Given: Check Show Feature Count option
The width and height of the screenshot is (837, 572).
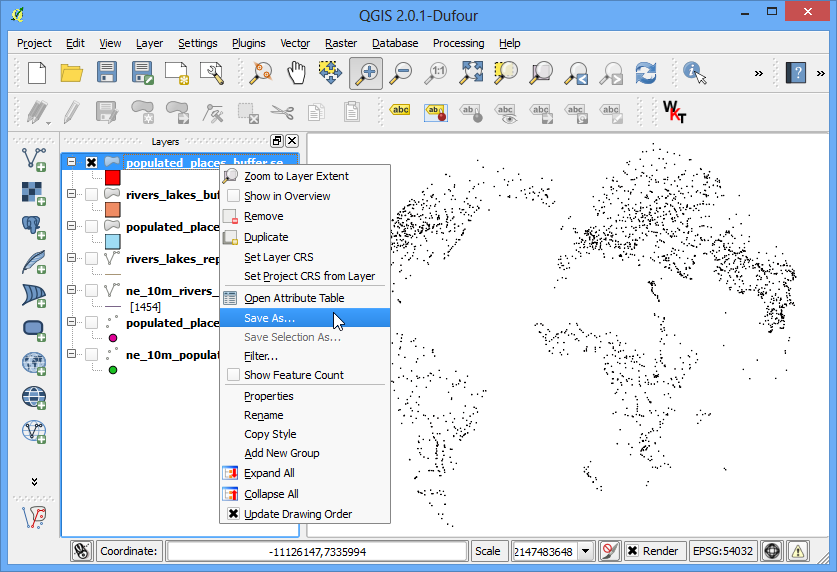Looking at the screenshot, I should tap(233, 375).
